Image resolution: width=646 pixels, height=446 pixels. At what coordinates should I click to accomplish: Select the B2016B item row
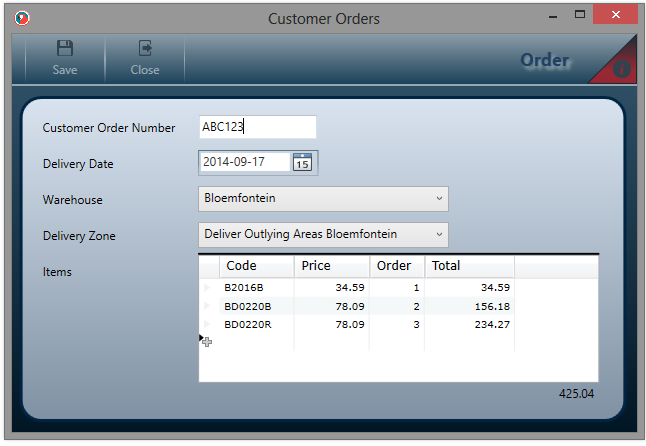[x=244, y=288]
